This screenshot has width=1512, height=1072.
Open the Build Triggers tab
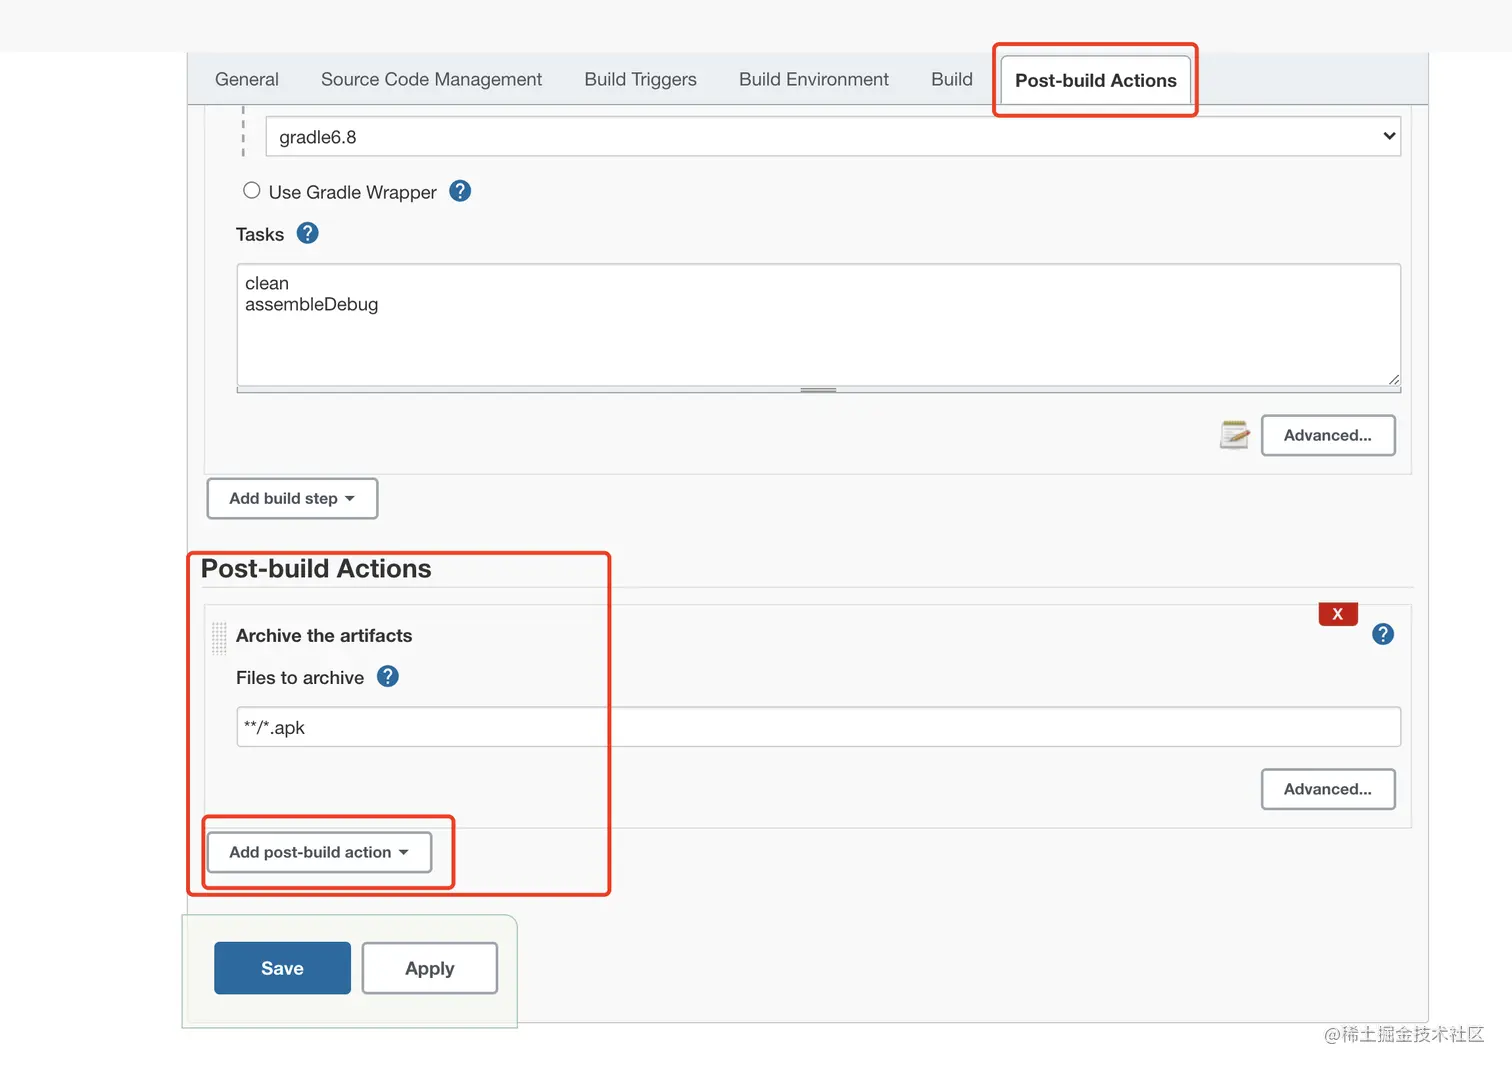point(640,79)
